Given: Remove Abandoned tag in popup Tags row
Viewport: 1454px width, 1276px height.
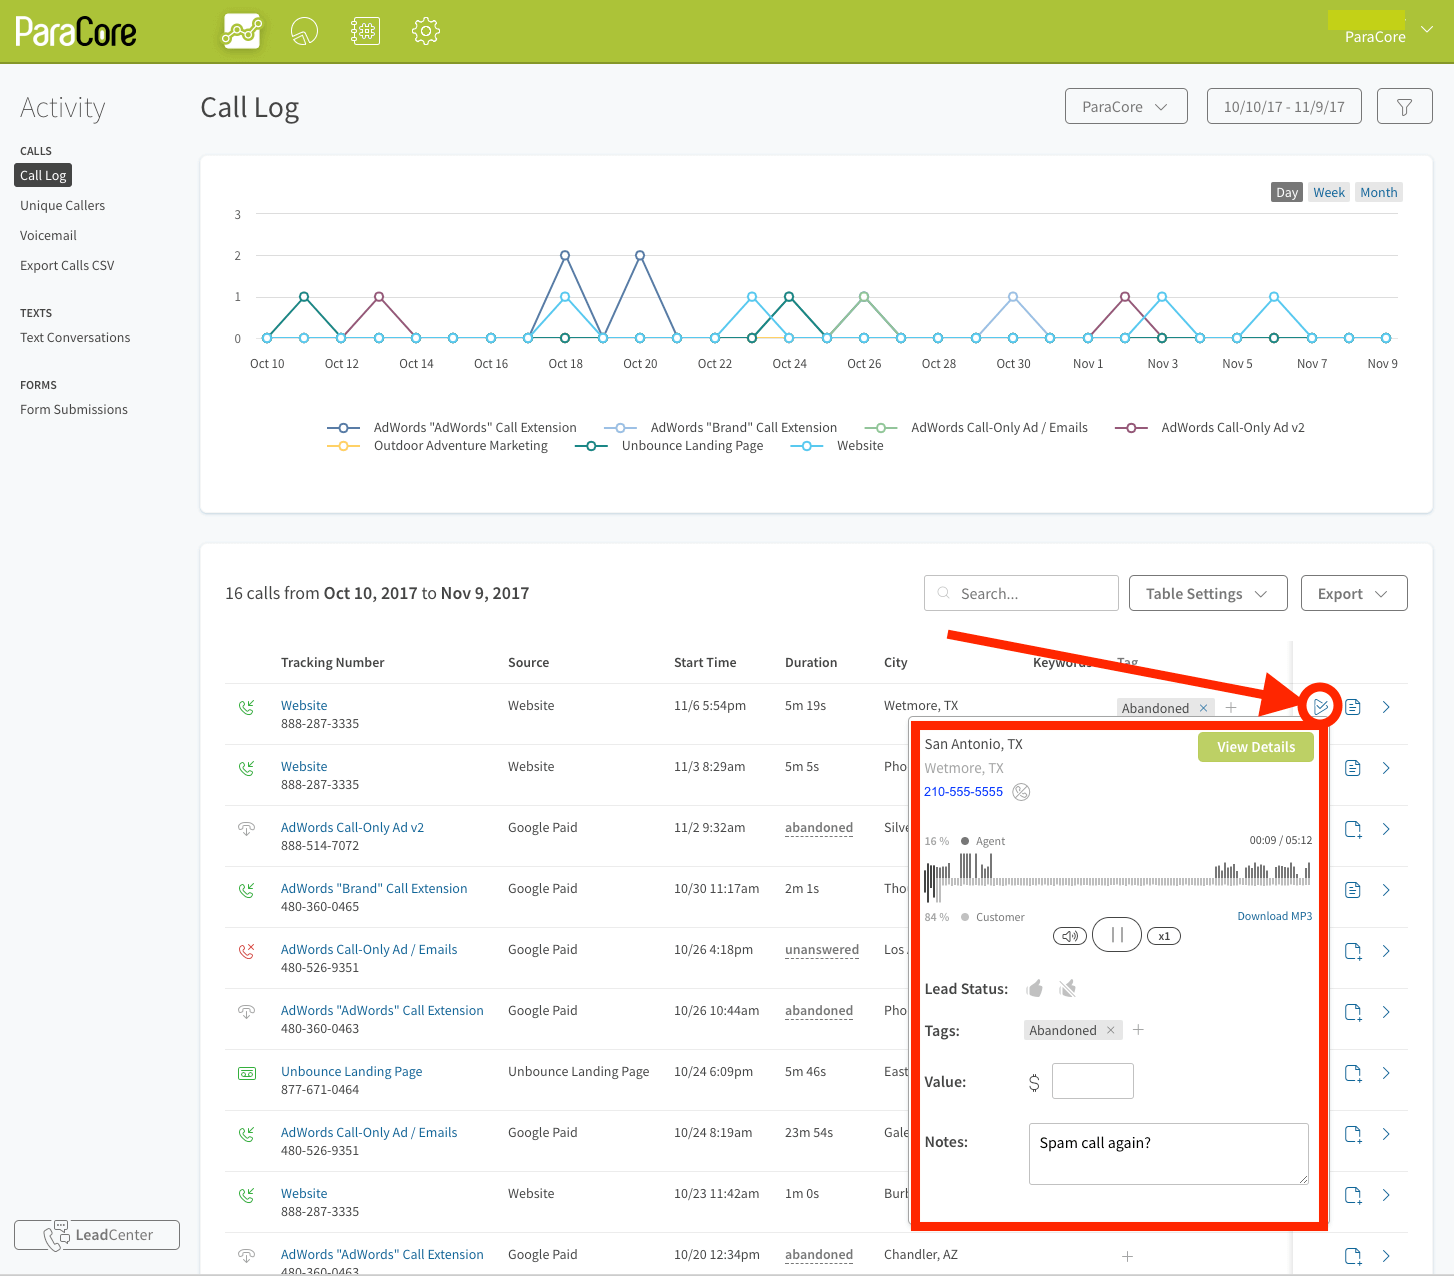Looking at the screenshot, I should tap(1110, 1030).
